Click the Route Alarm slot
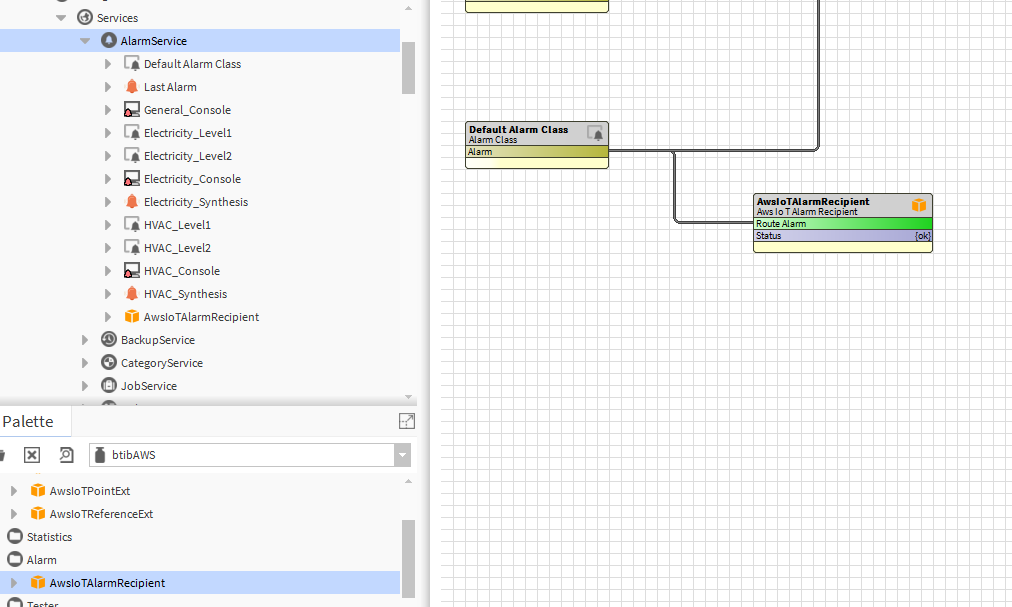The width and height of the screenshot is (1012, 607). pyautogui.click(x=842, y=224)
